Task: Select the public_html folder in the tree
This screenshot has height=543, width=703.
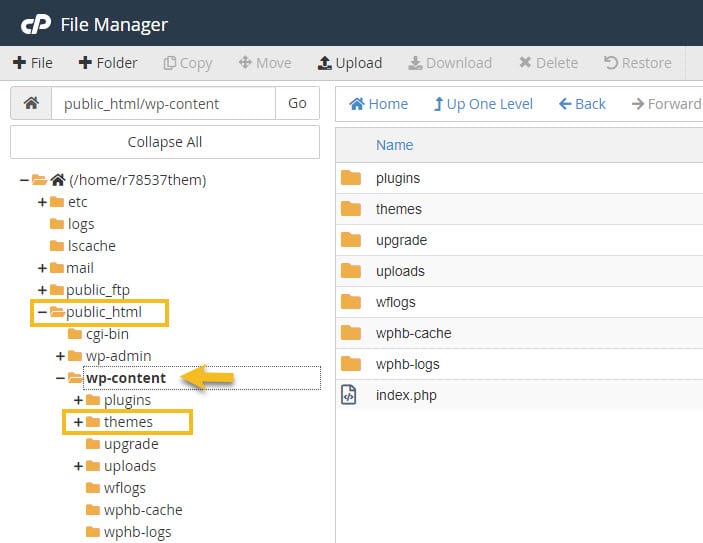Action: pos(104,312)
